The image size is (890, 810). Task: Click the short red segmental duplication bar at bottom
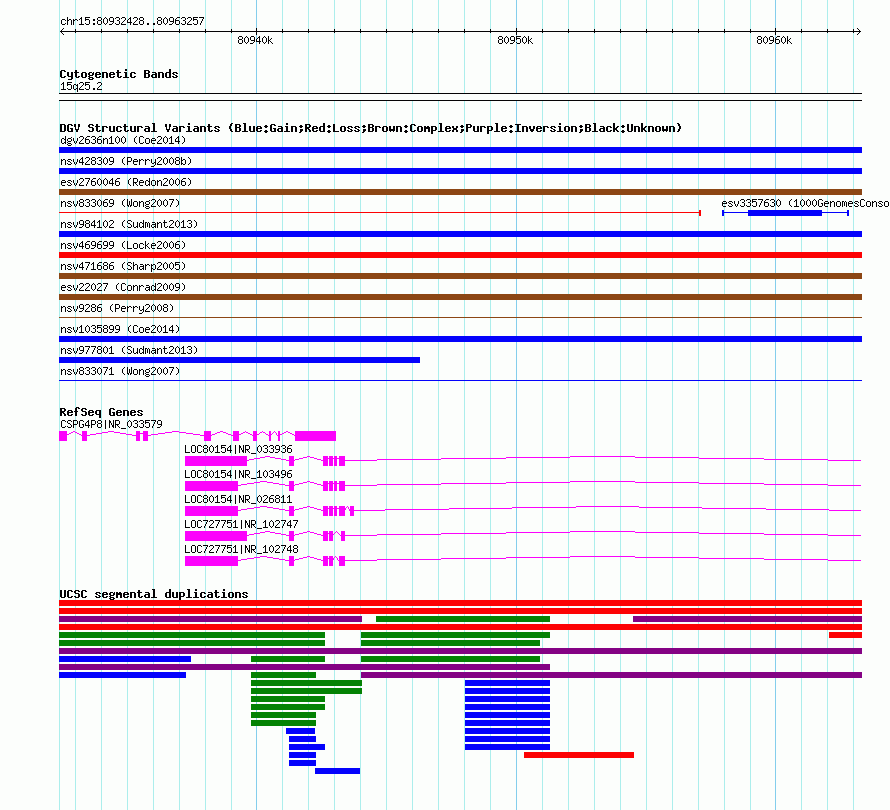(x=579, y=755)
